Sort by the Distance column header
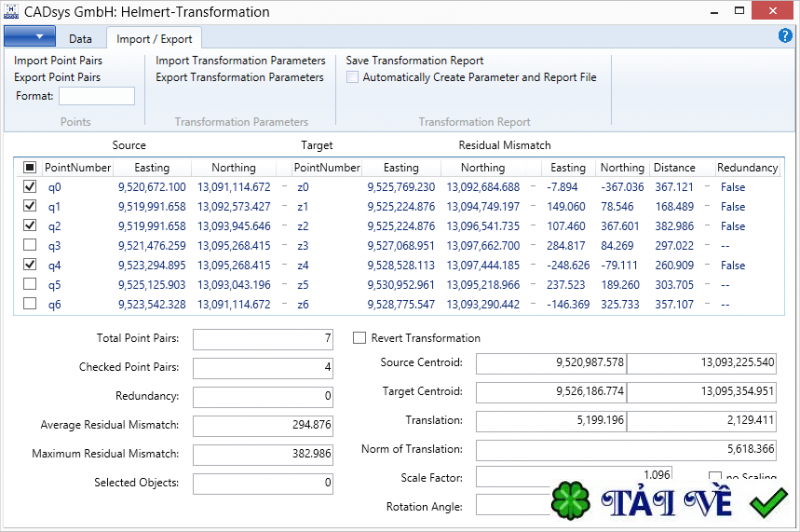The width and height of the screenshot is (800, 532). [674, 168]
